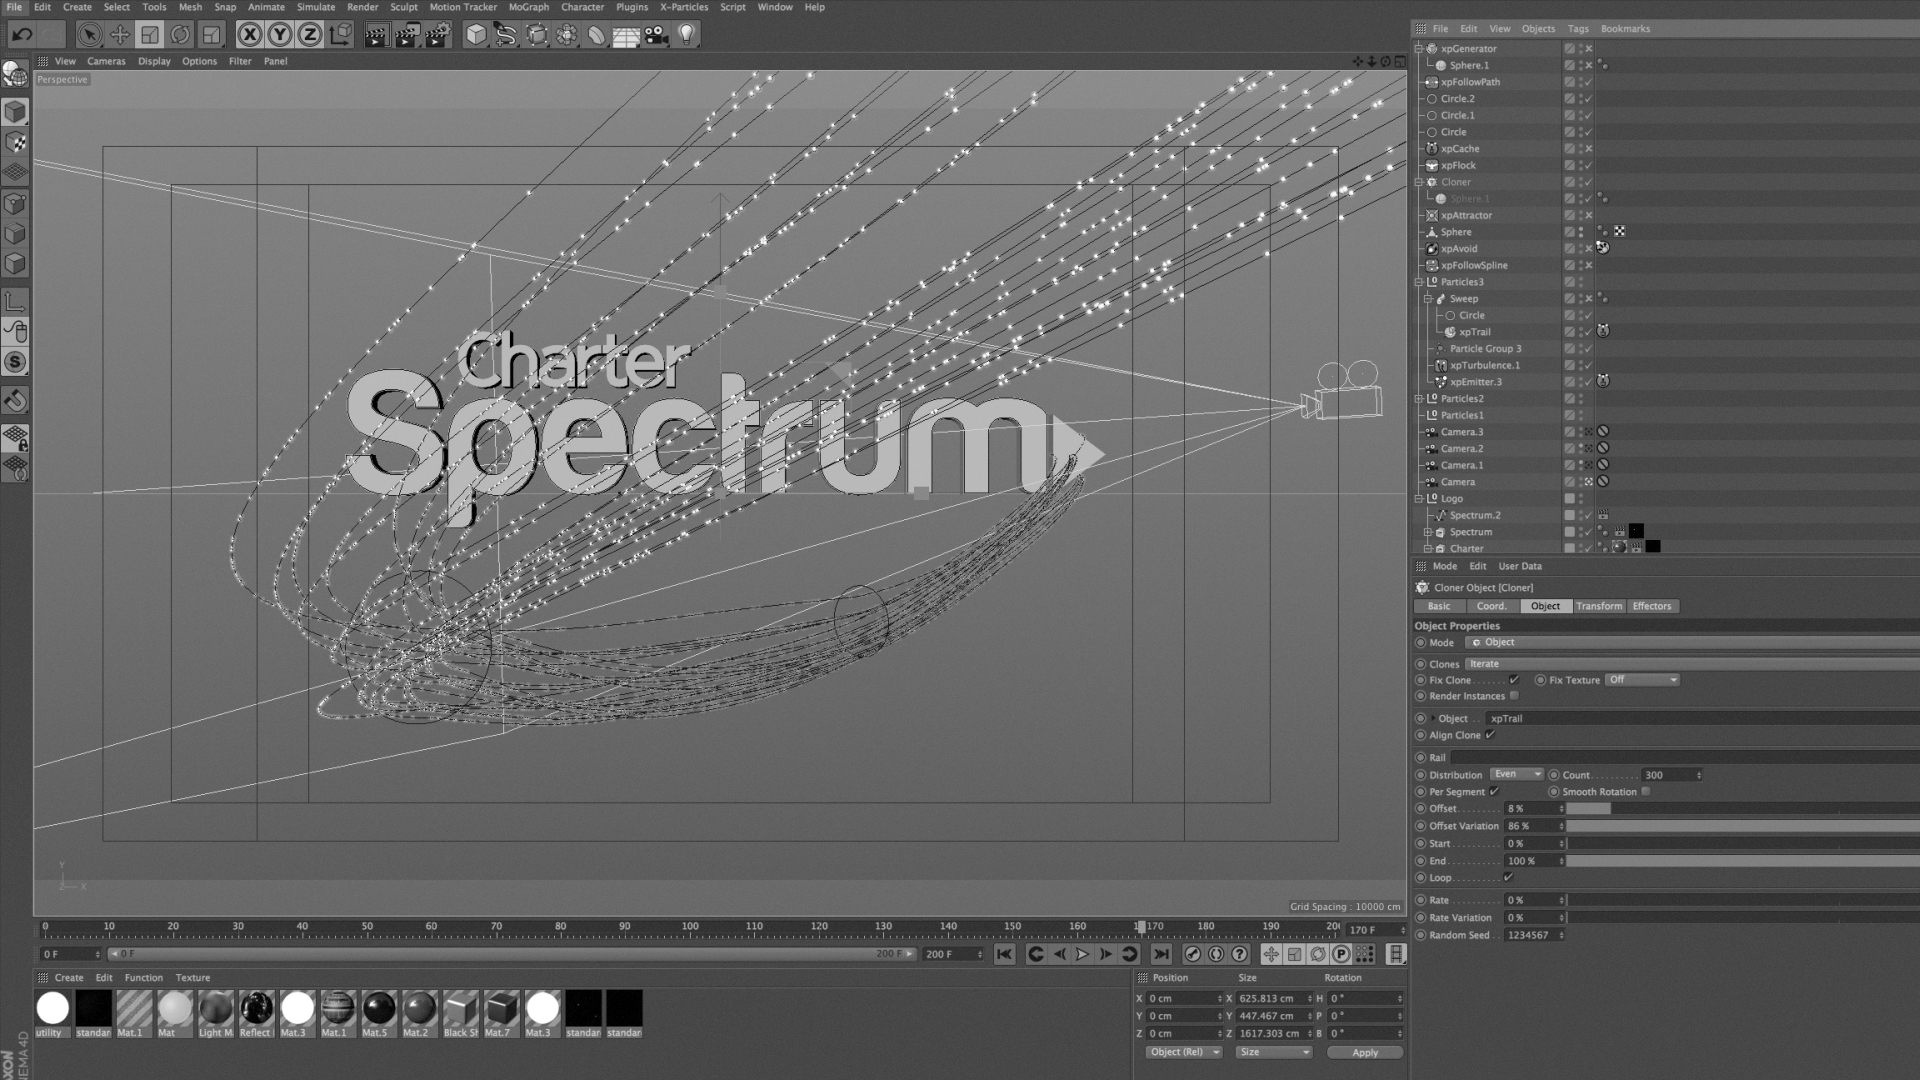Click Apply button in coordinates panel
1920x1080 pixels.
pyautogui.click(x=1364, y=1052)
